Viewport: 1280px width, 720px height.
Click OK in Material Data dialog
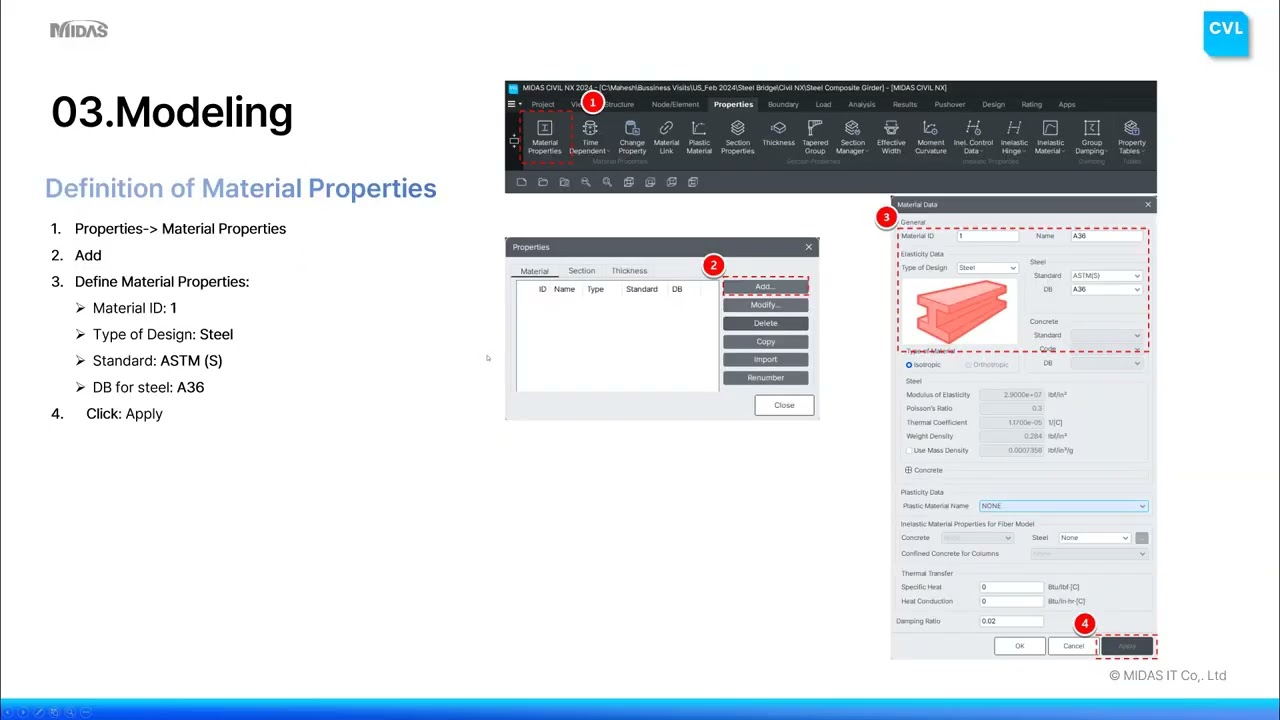click(x=1019, y=646)
